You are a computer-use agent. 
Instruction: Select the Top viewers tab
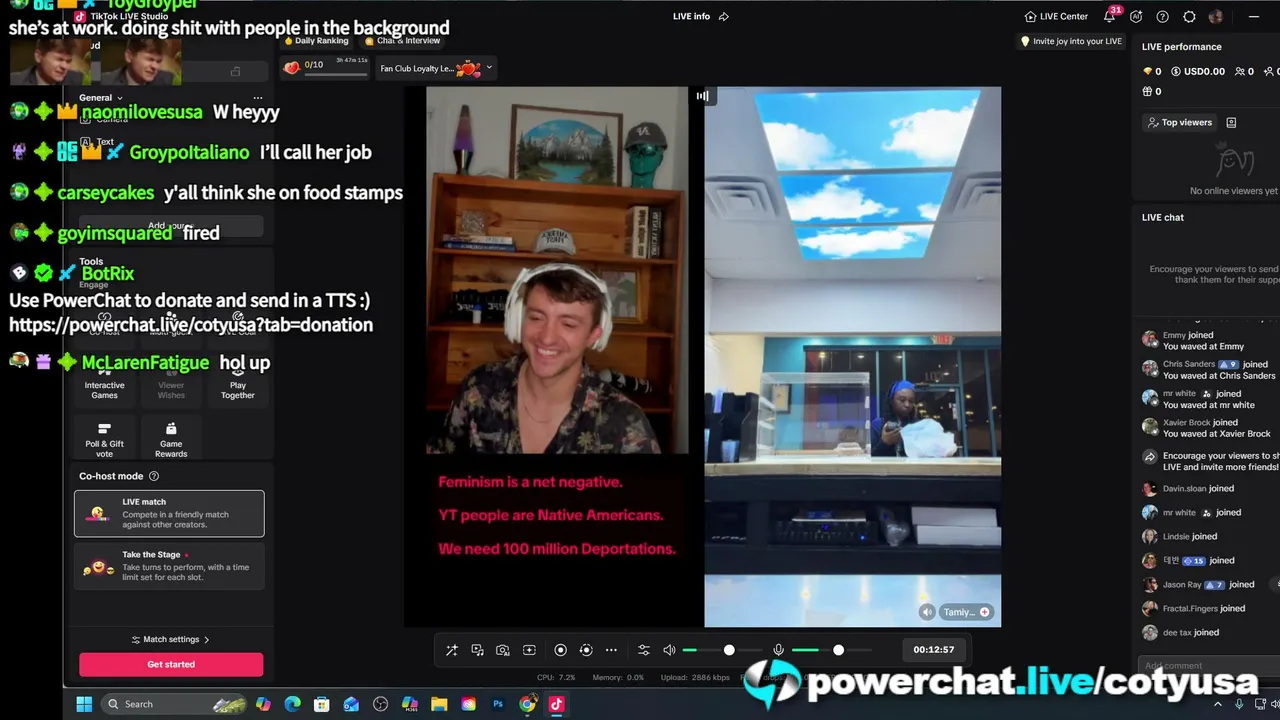1180,122
